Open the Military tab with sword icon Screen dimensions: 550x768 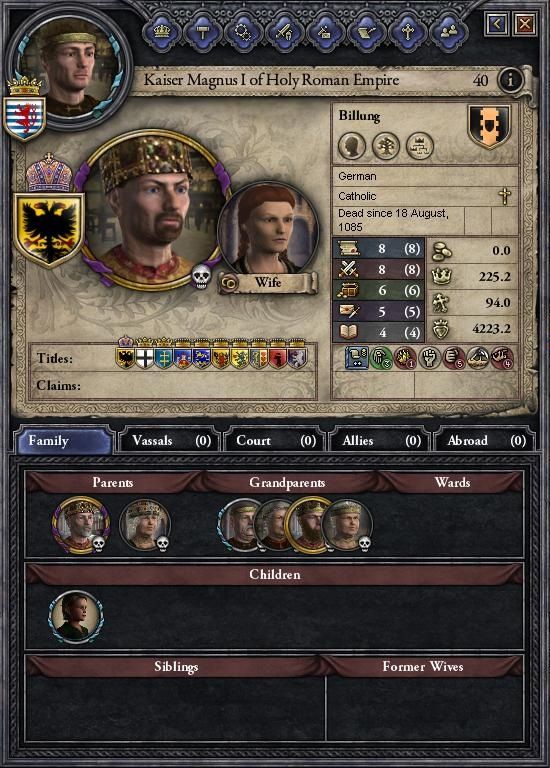click(x=285, y=32)
